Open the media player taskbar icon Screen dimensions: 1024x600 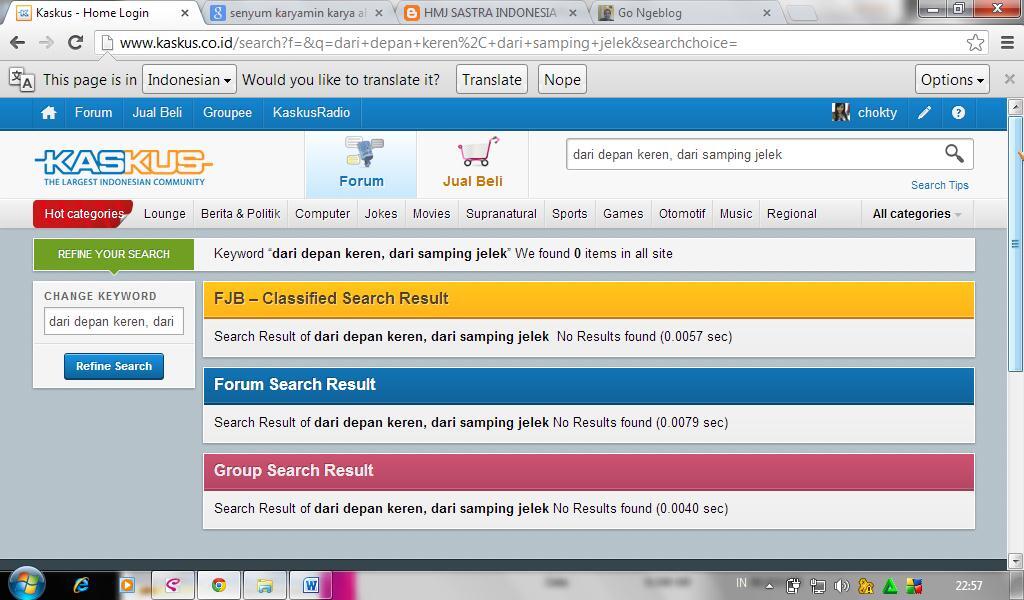pos(127,585)
